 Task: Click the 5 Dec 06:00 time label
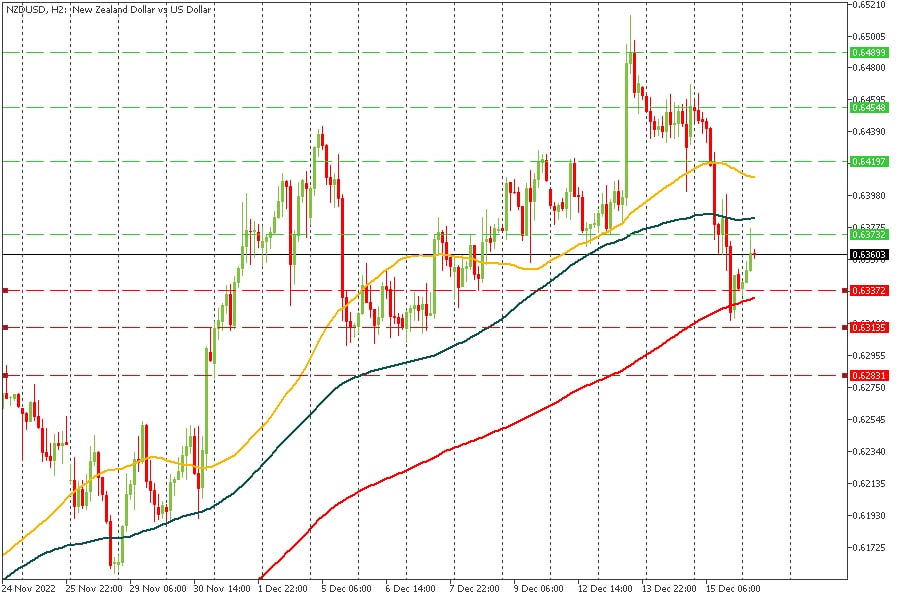(346, 589)
